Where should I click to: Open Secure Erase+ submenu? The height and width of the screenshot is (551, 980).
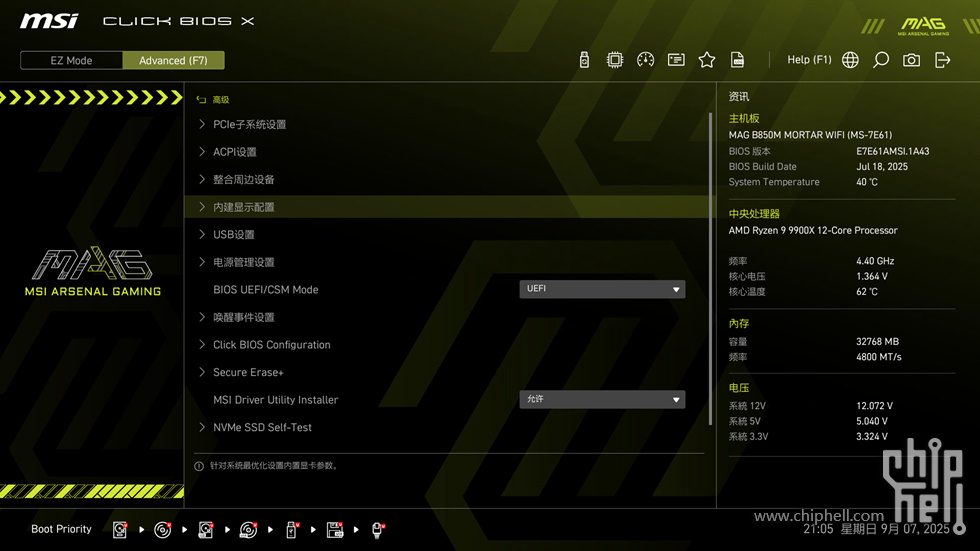449,372
